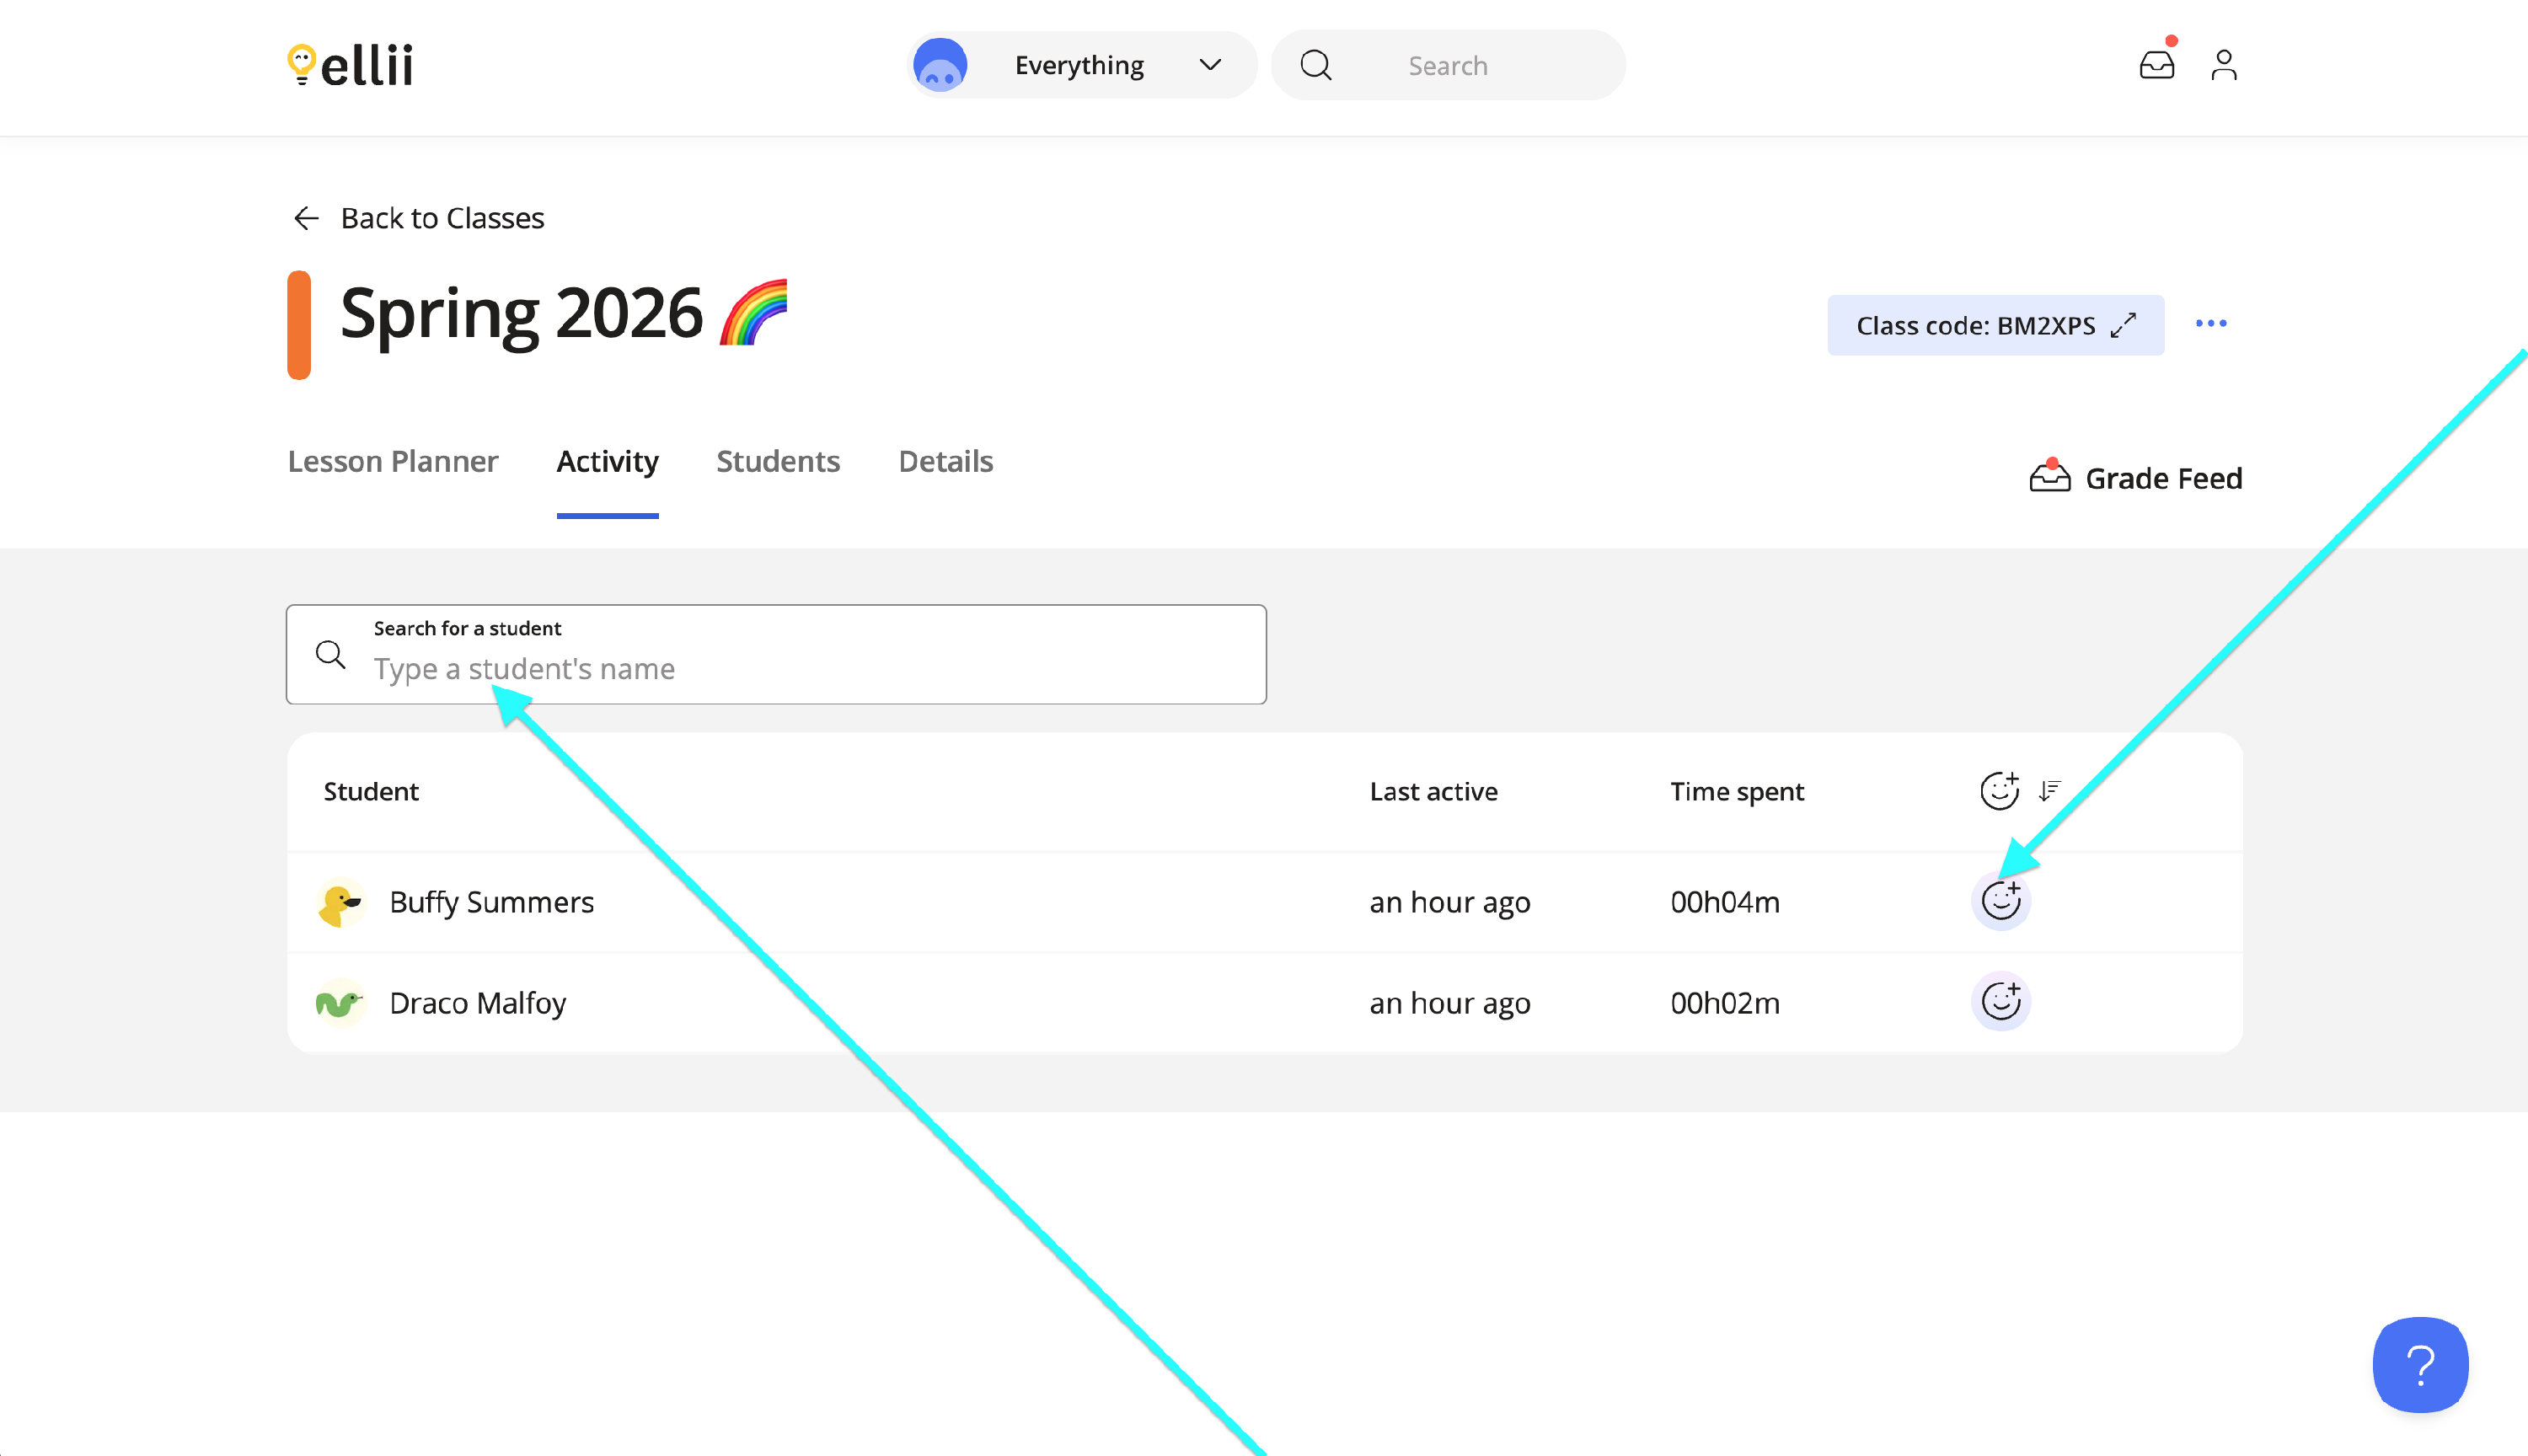The image size is (2528, 1456).
Task: Open the Grade Feed
Action: point(2135,478)
